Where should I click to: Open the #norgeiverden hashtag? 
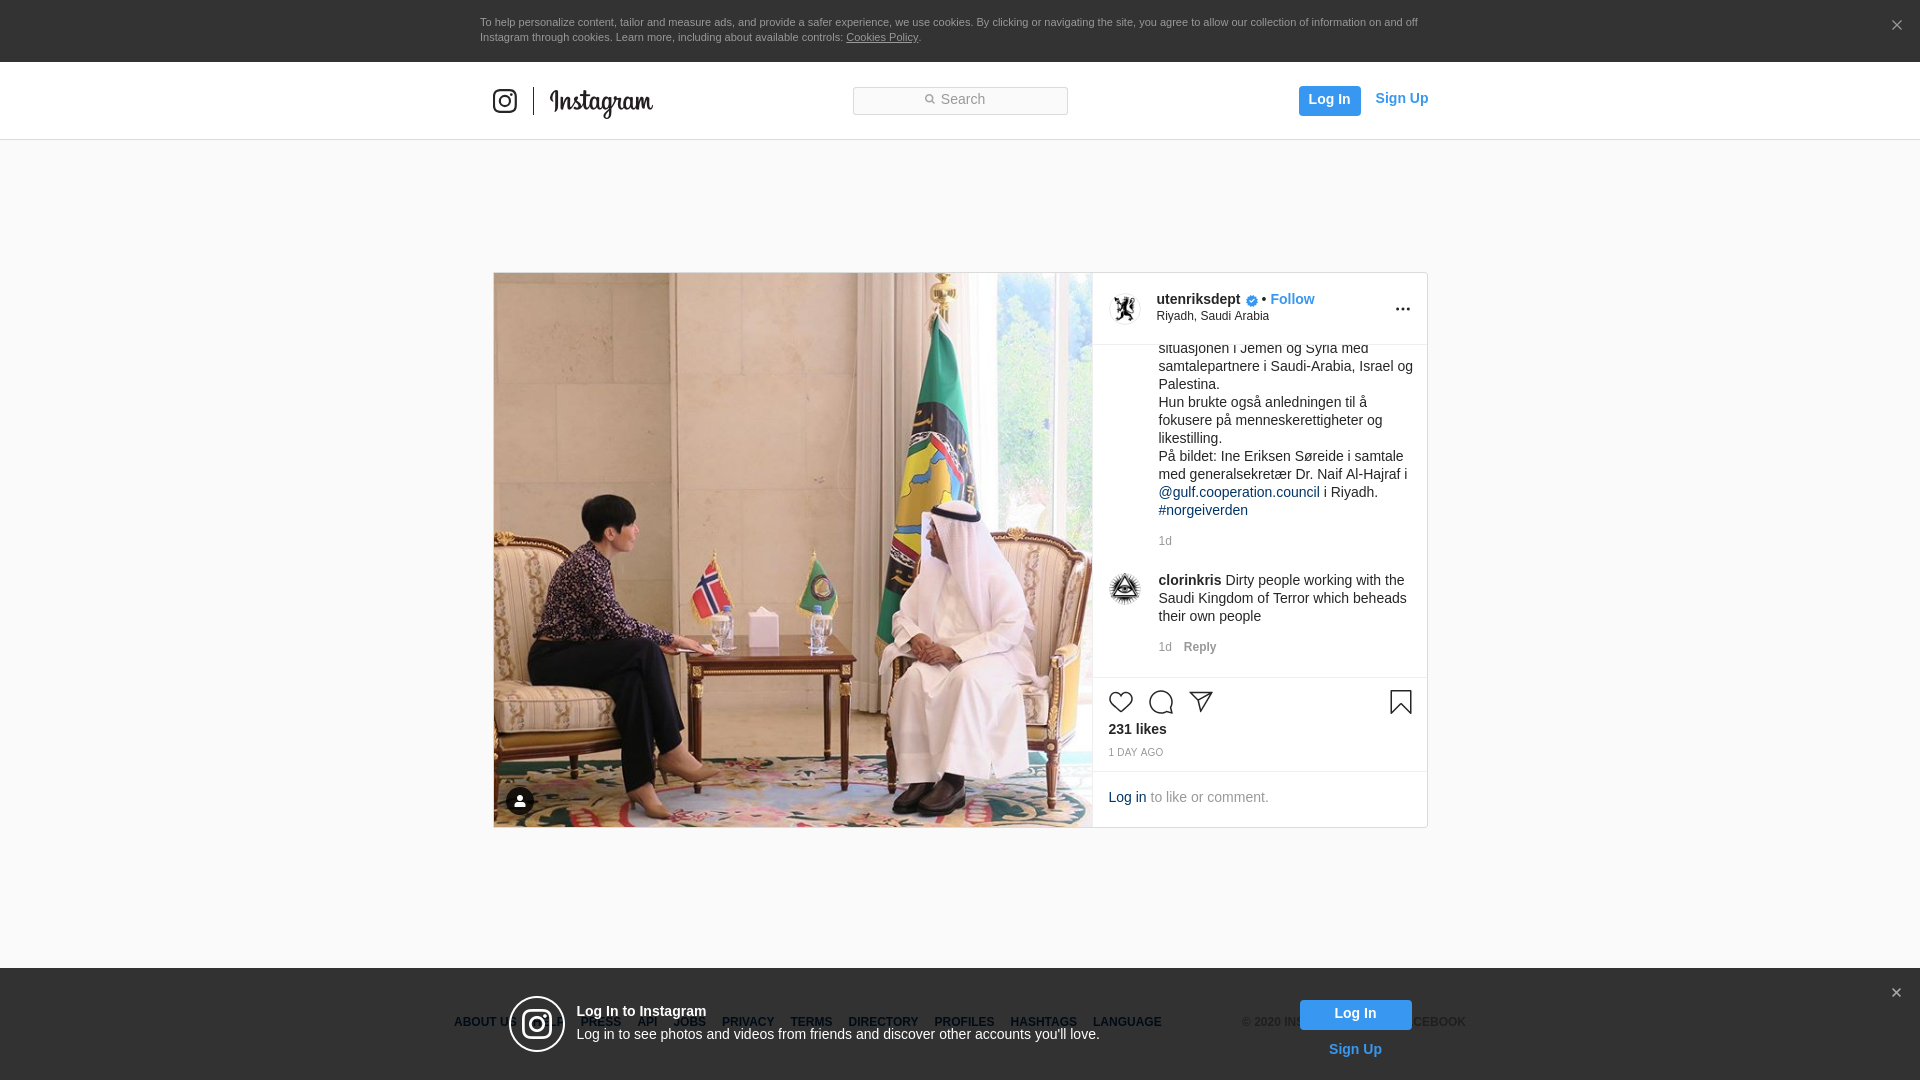(x=1203, y=510)
